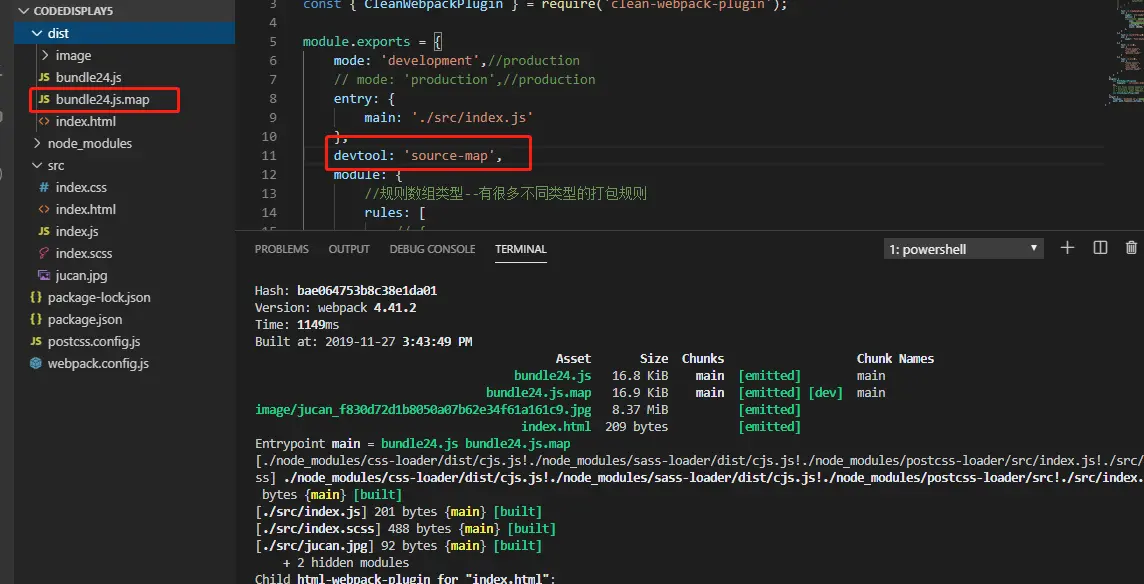Image resolution: width=1144 pixels, height=584 pixels.
Task: Switch to the PROBLEMS panel tab
Action: pyautogui.click(x=282, y=249)
